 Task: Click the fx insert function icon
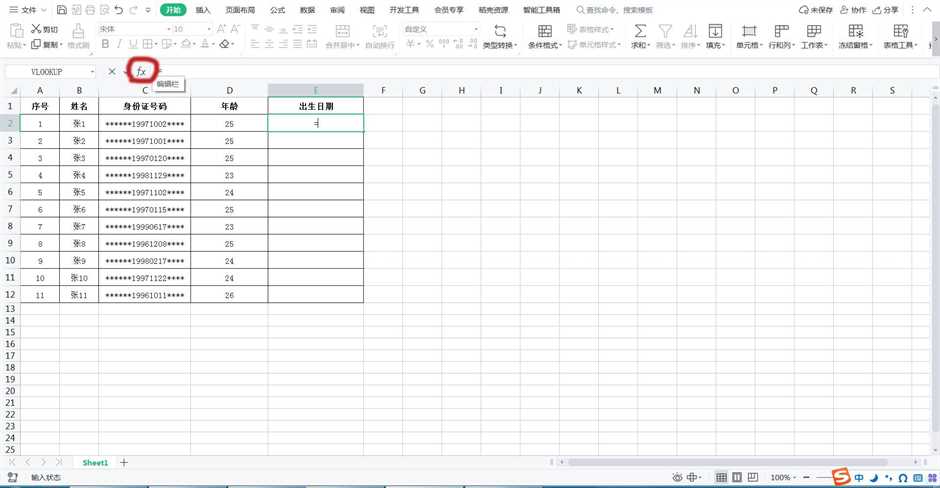click(x=141, y=72)
